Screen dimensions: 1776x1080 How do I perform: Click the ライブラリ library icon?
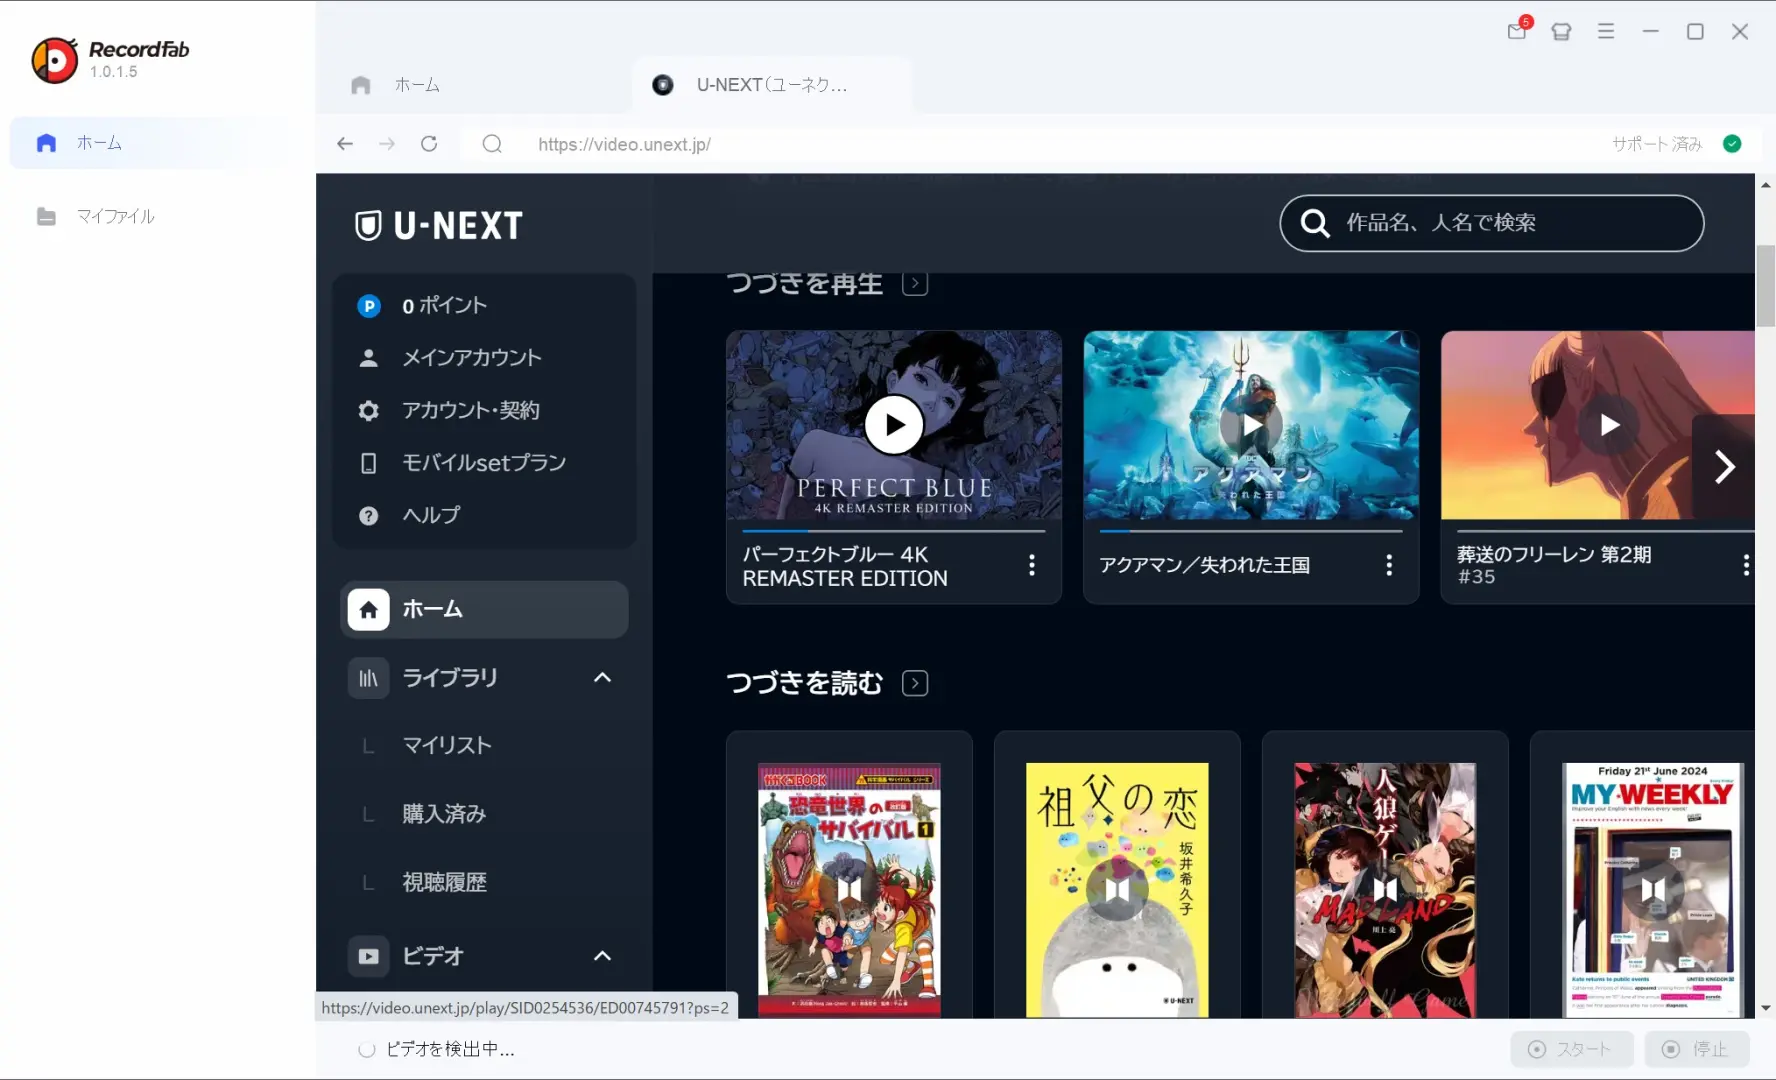point(368,678)
